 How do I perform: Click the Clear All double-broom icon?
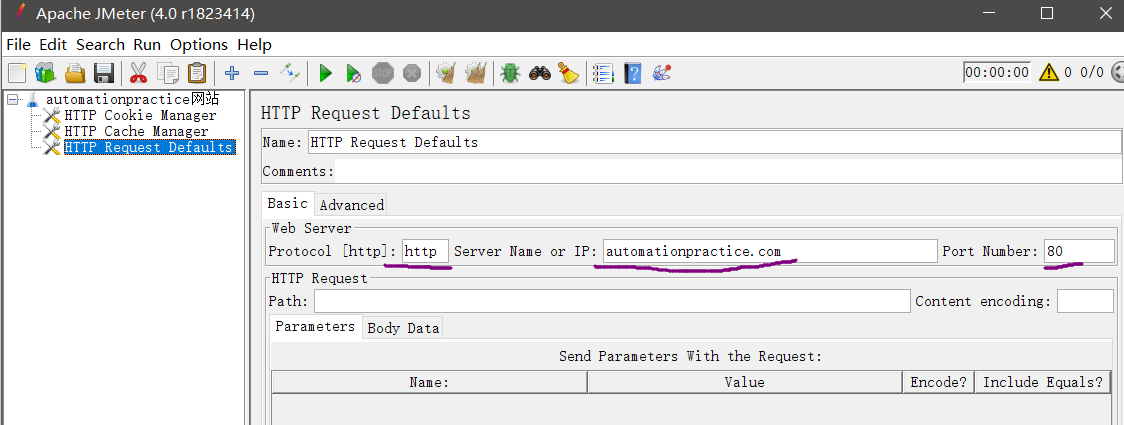coord(476,72)
